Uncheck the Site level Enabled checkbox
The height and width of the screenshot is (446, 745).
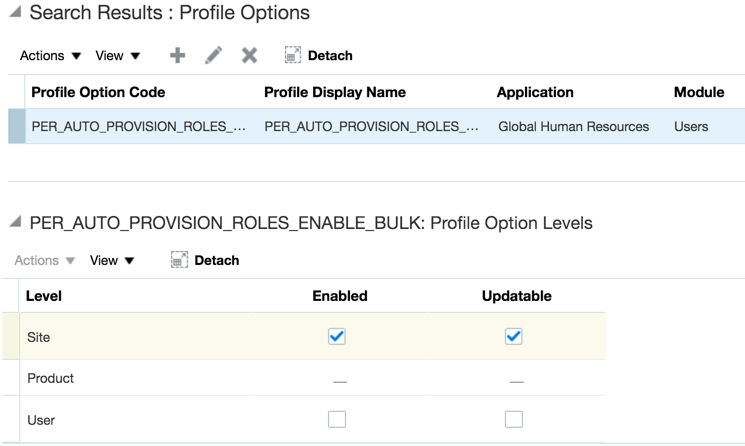point(337,337)
